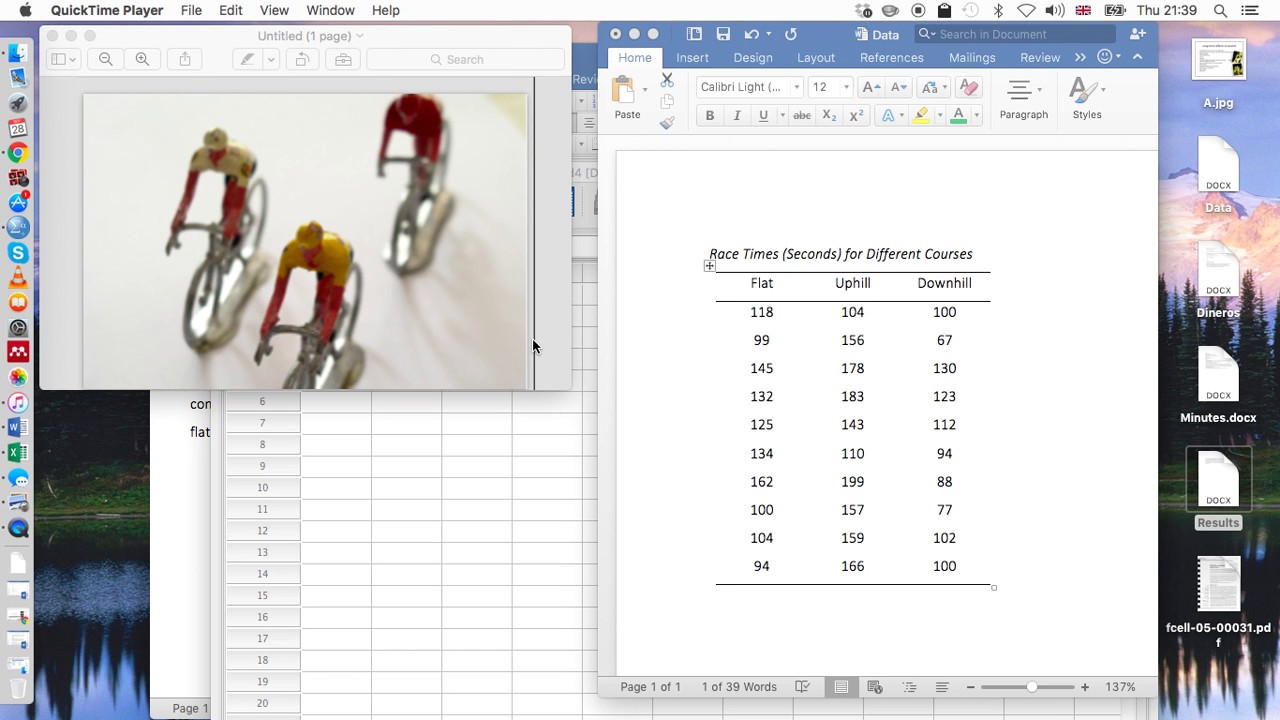Click the Search in Document field
Image resolution: width=1280 pixels, height=720 pixels.
(x=1016, y=34)
